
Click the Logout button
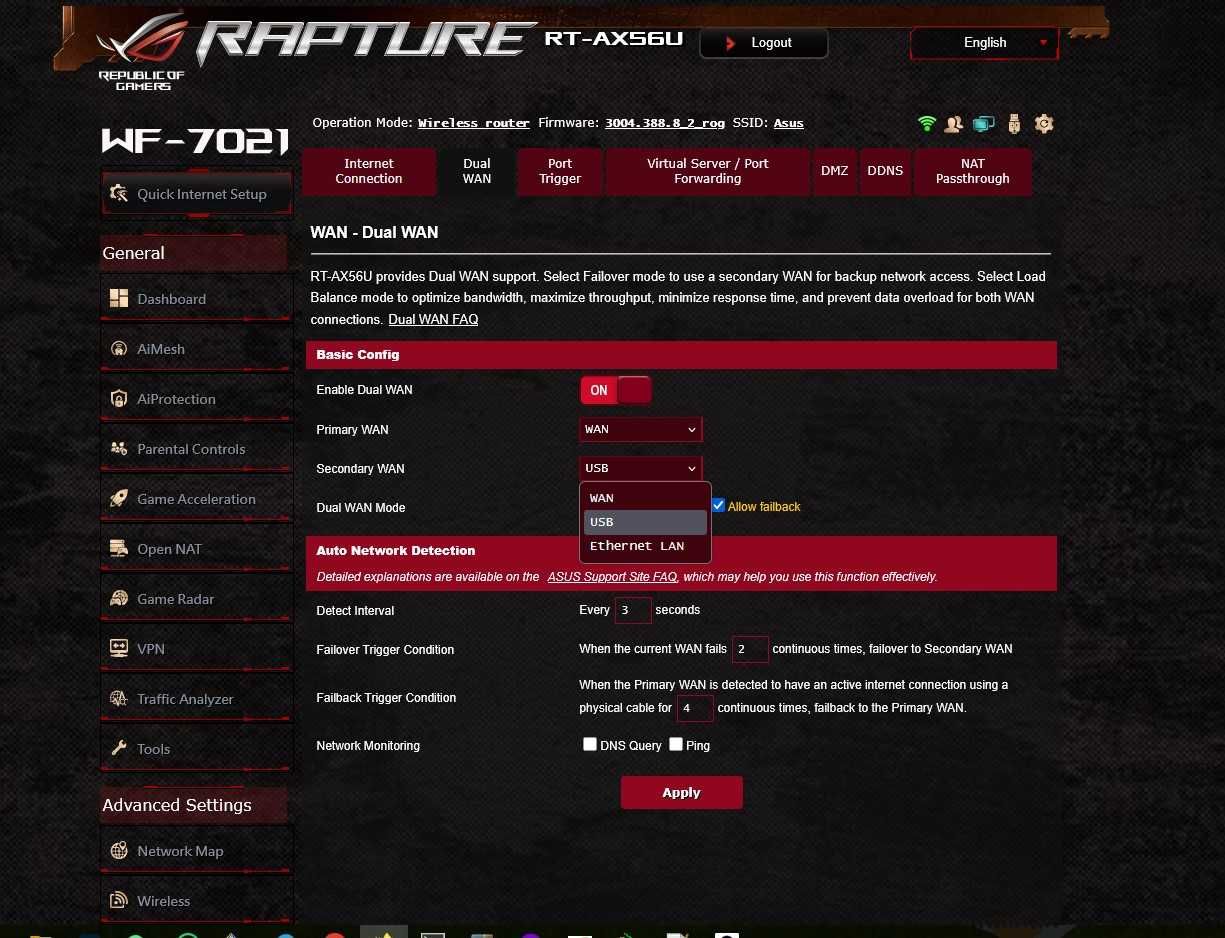(763, 43)
